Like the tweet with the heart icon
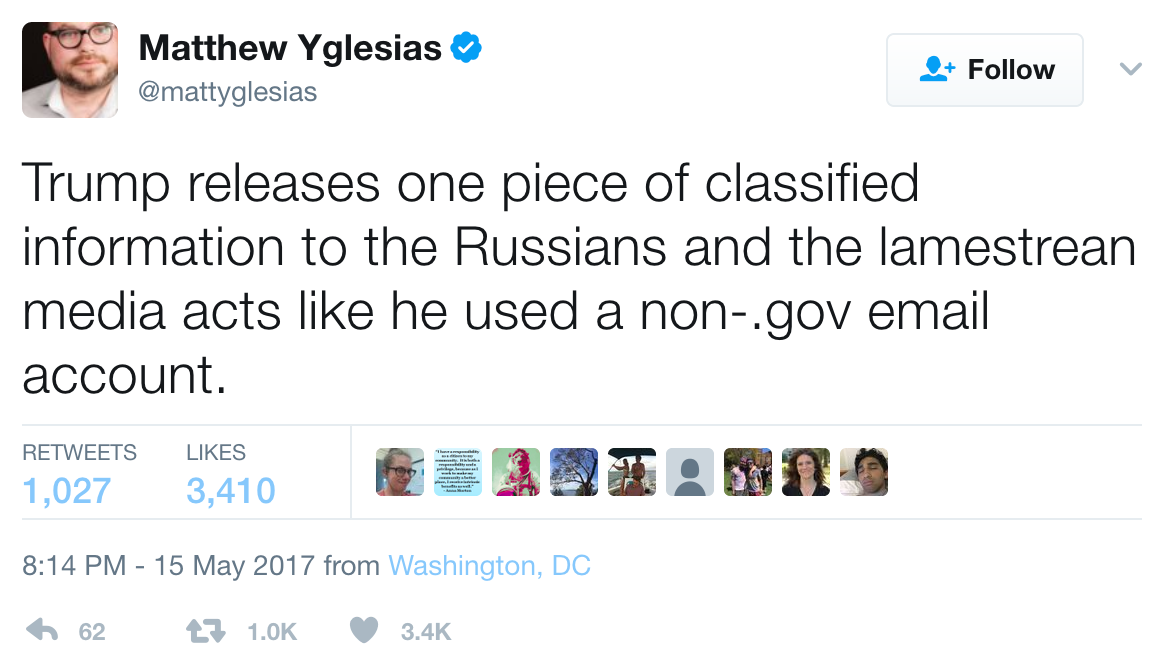Image resolution: width=1174 pixels, height=668 pixels. (365, 630)
